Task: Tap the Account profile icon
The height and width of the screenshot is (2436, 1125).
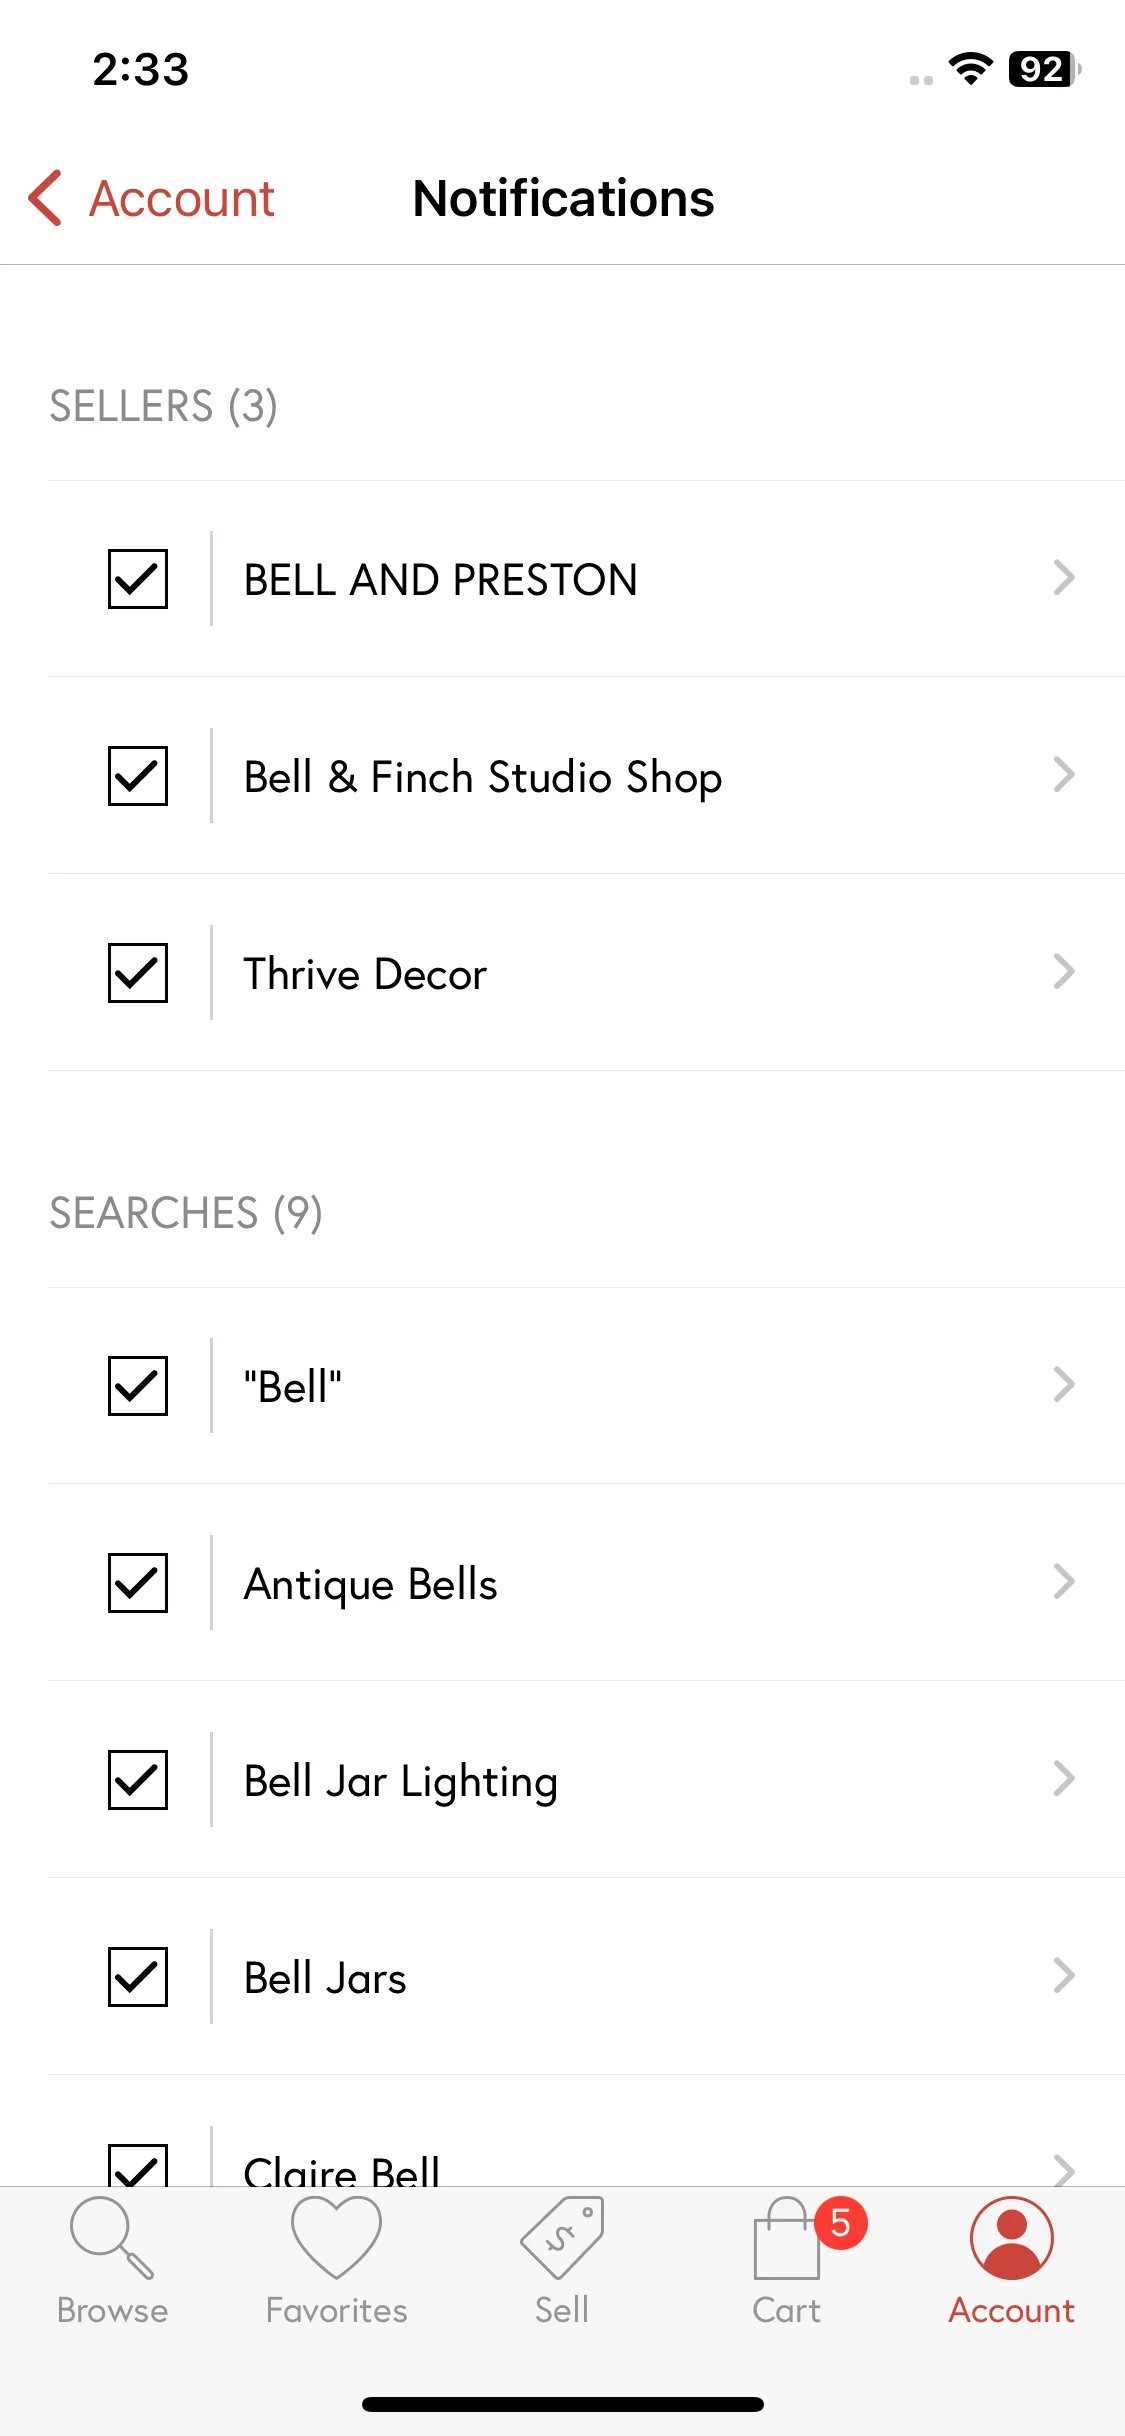Action: click(1012, 2238)
